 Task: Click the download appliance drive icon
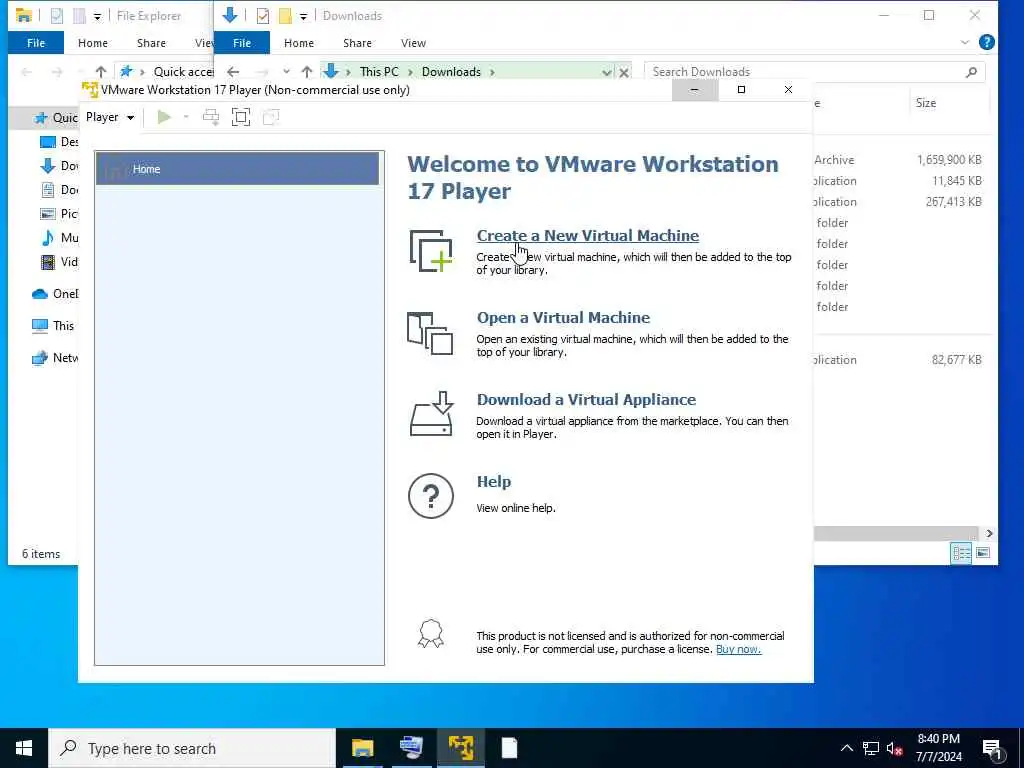430,414
